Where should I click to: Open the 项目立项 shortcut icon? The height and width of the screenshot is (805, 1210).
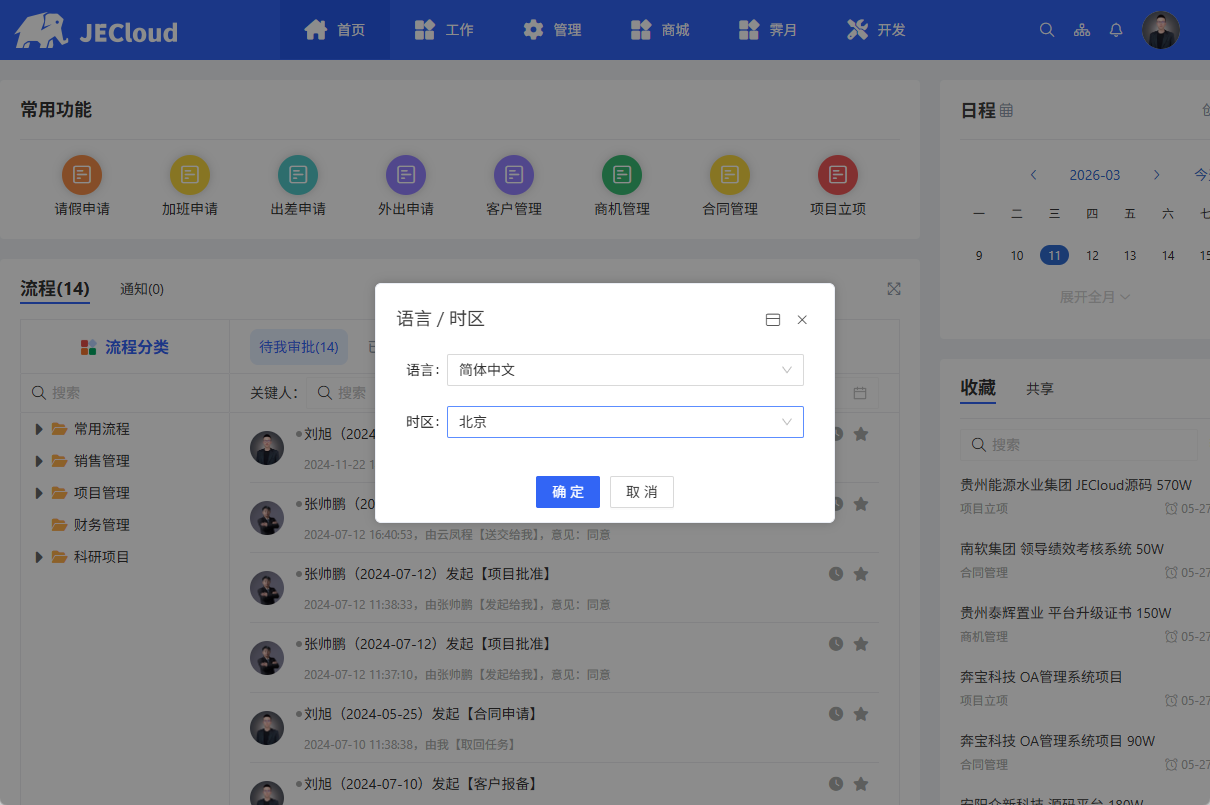pyautogui.click(x=838, y=175)
